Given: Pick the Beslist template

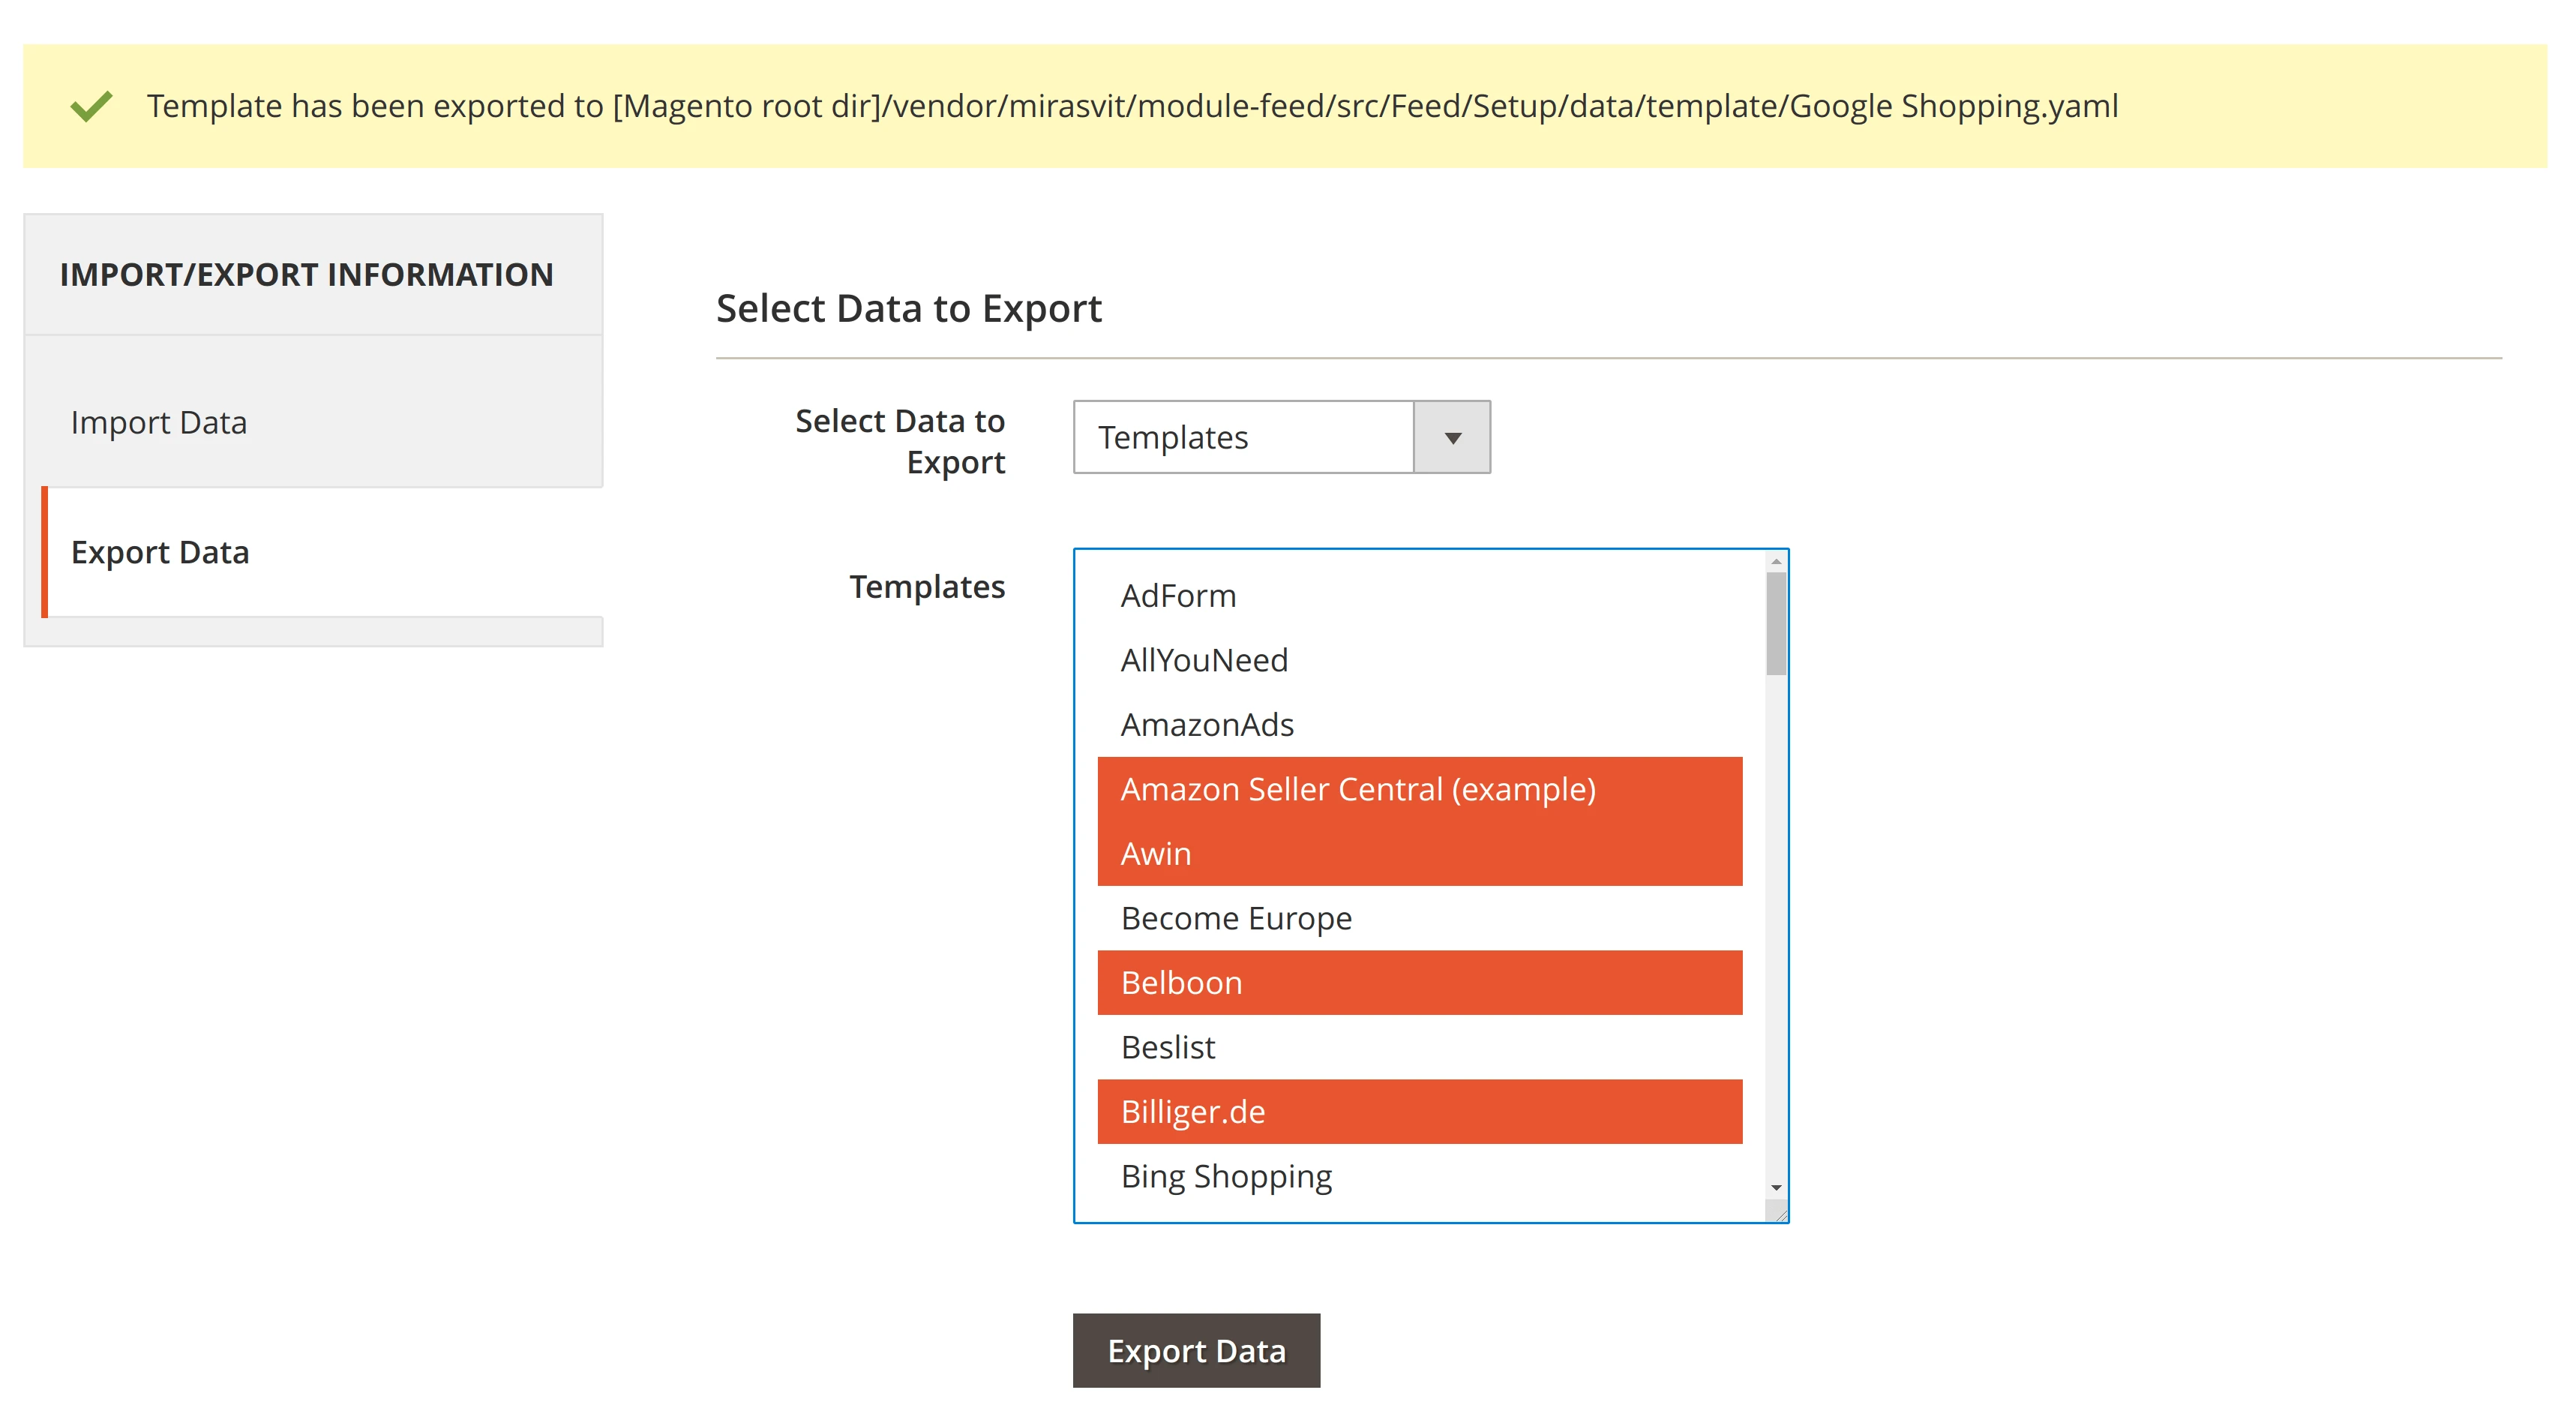Looking at the screenshot, I should coord(1168,1048).
